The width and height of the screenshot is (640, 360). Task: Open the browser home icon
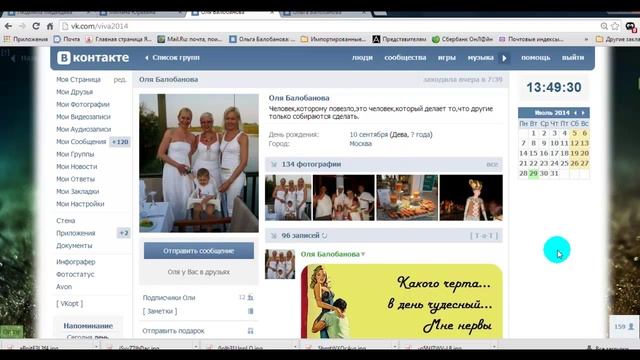(50, 26)
